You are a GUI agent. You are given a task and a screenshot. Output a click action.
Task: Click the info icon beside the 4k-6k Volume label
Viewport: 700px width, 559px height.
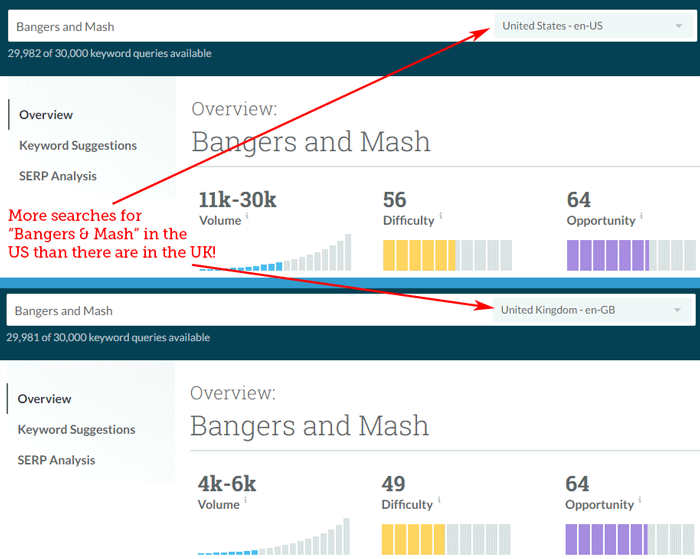pyautogui.click(x=246, y=500)
